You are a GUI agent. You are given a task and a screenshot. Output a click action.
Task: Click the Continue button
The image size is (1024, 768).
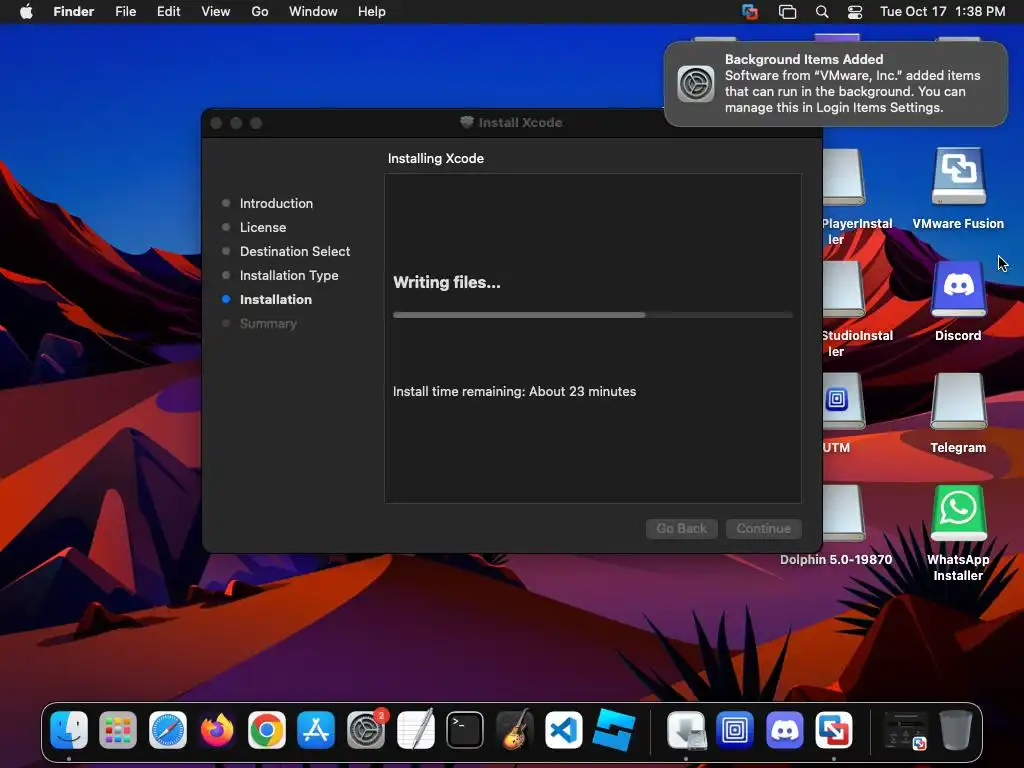point(763,528)
